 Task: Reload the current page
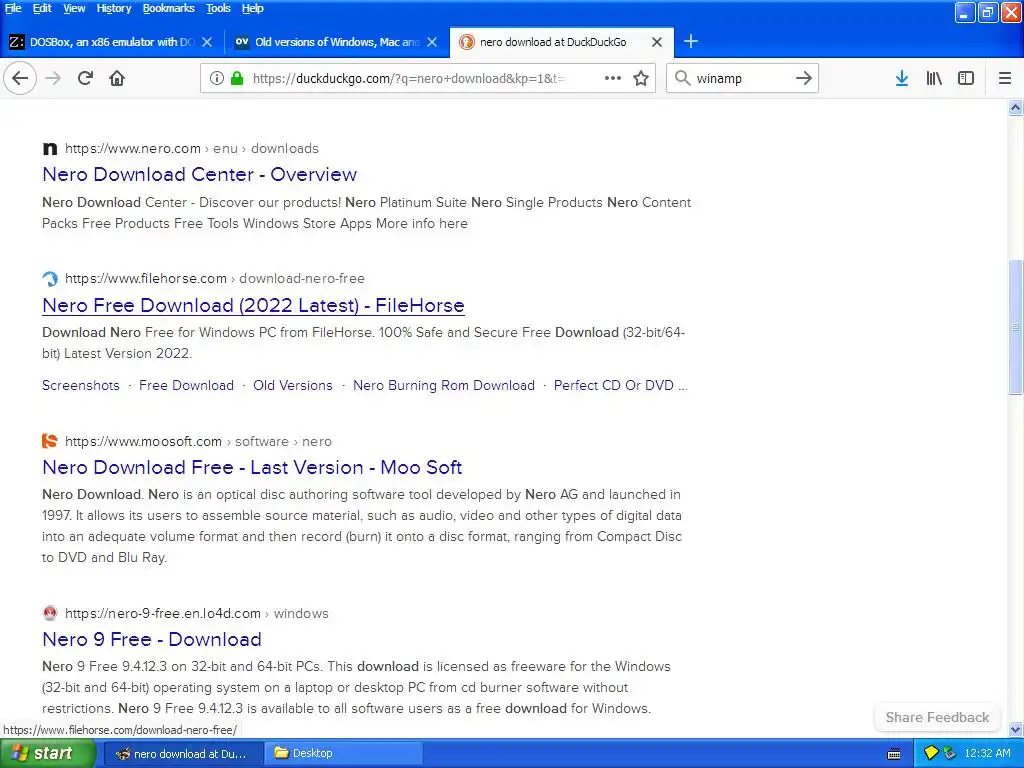tap(85, 78)
